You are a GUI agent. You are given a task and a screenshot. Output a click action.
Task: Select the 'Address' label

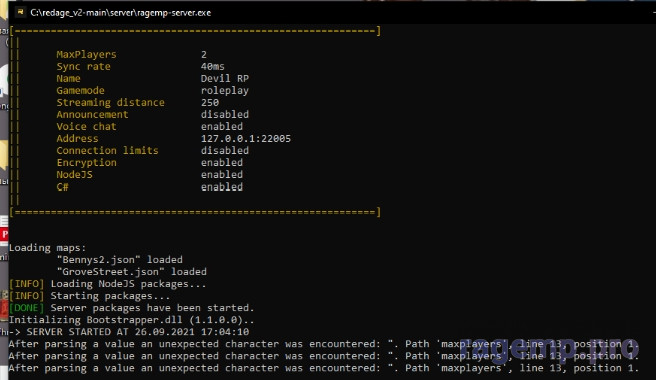coord(77,139)
